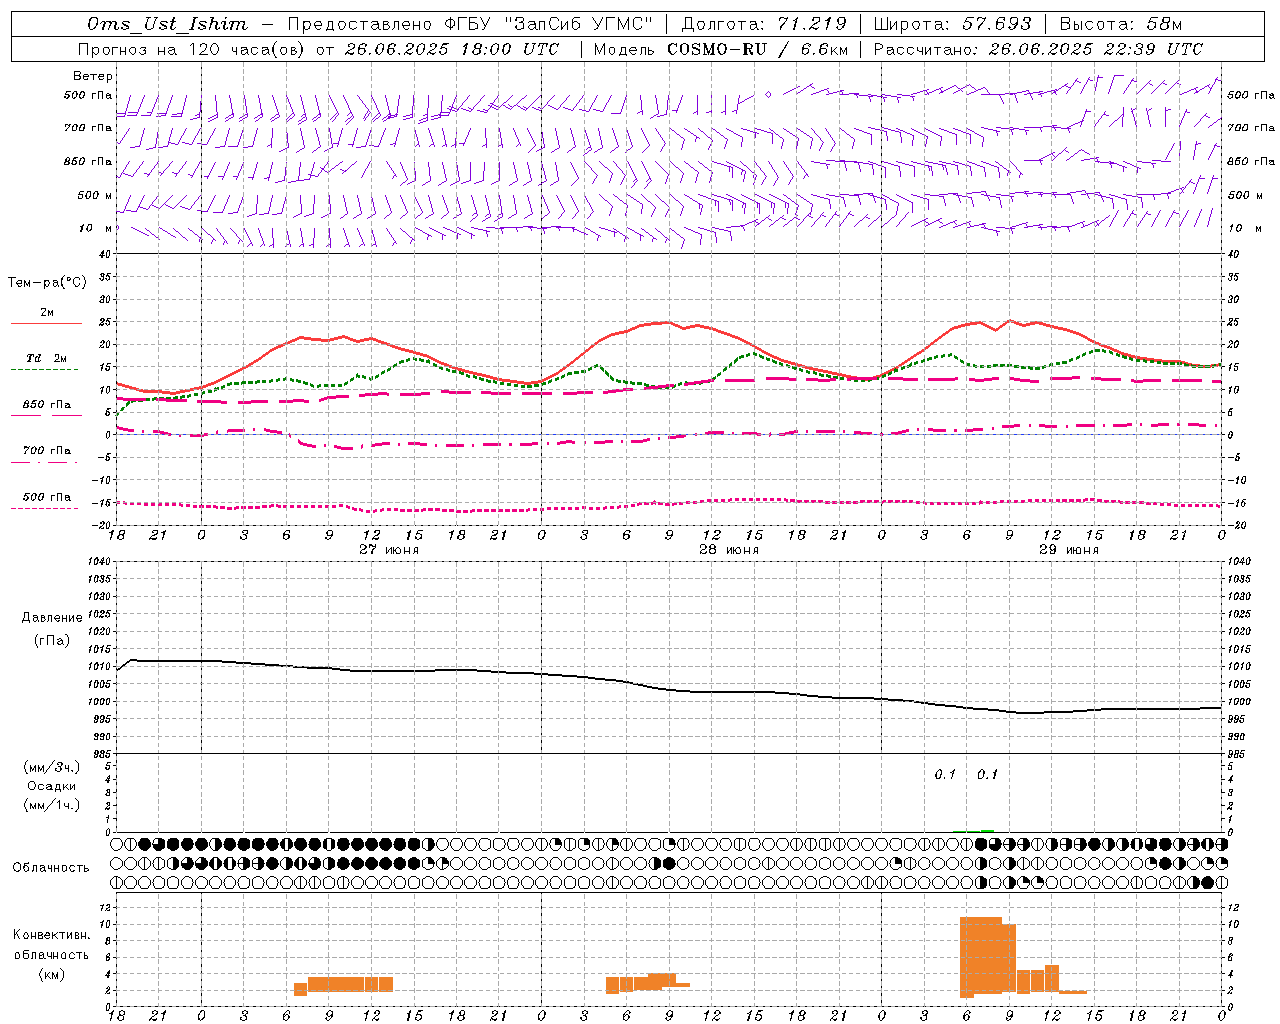Viewport: 1280px width, 1024px height.
Task: Click the Осадки precipitation label
Action: point(52,786)
